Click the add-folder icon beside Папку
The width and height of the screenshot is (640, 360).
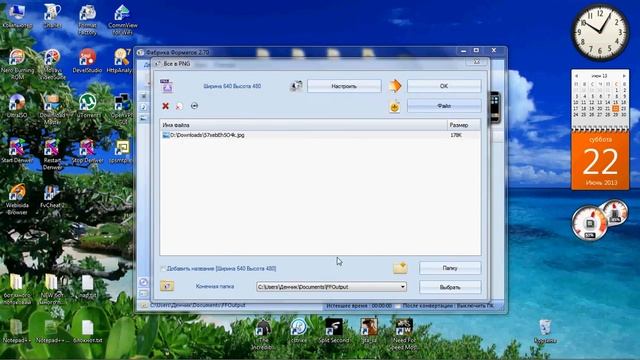point(400,268)
